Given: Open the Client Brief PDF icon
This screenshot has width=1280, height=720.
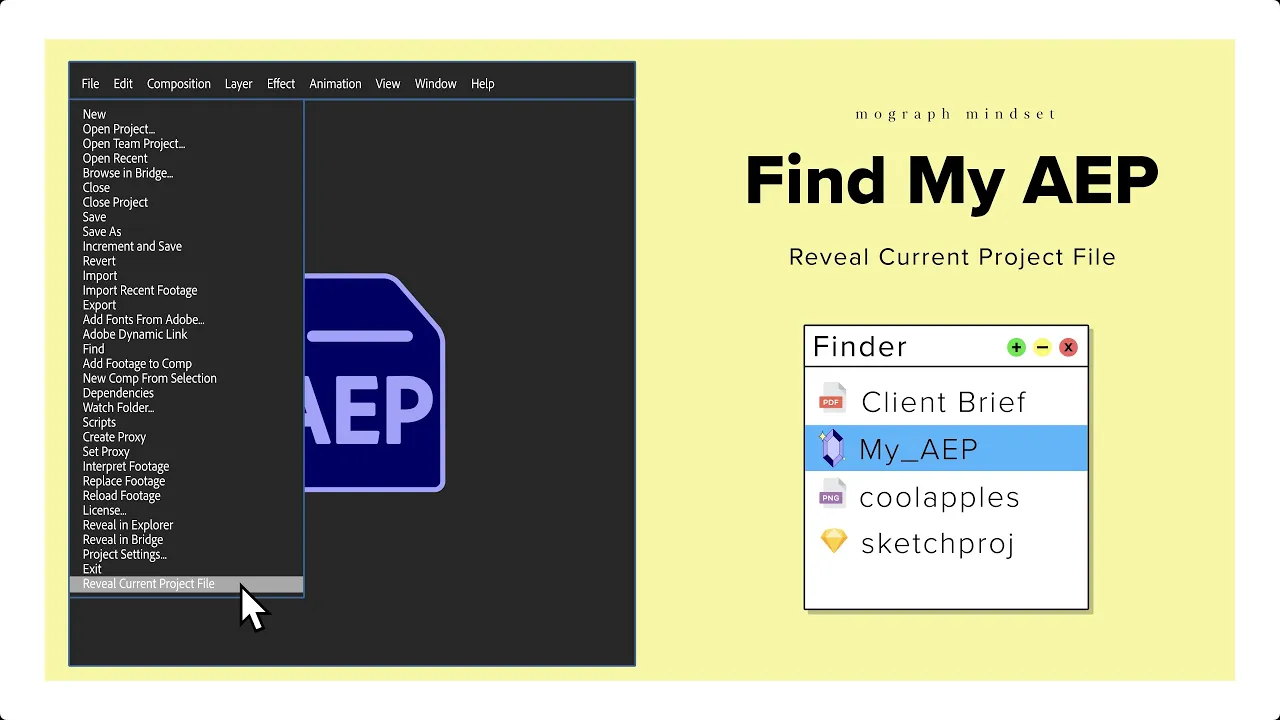Looking at the screenshot, I should pos(832,398).
